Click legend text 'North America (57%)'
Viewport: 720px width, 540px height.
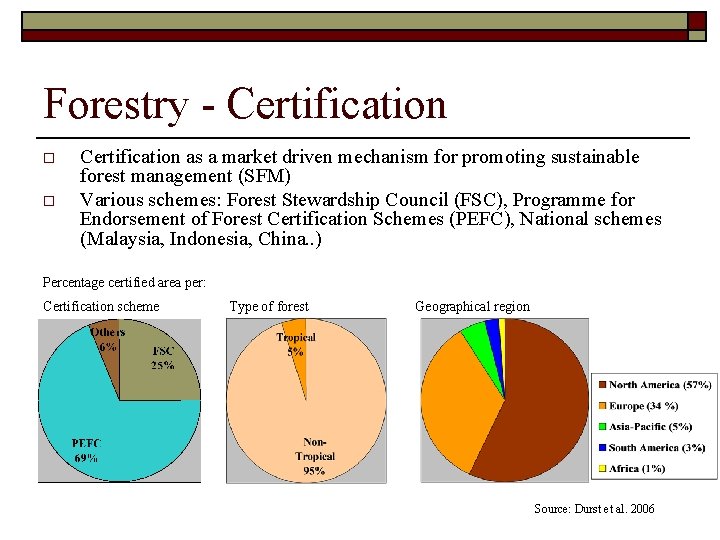click(x=660, y=385)
